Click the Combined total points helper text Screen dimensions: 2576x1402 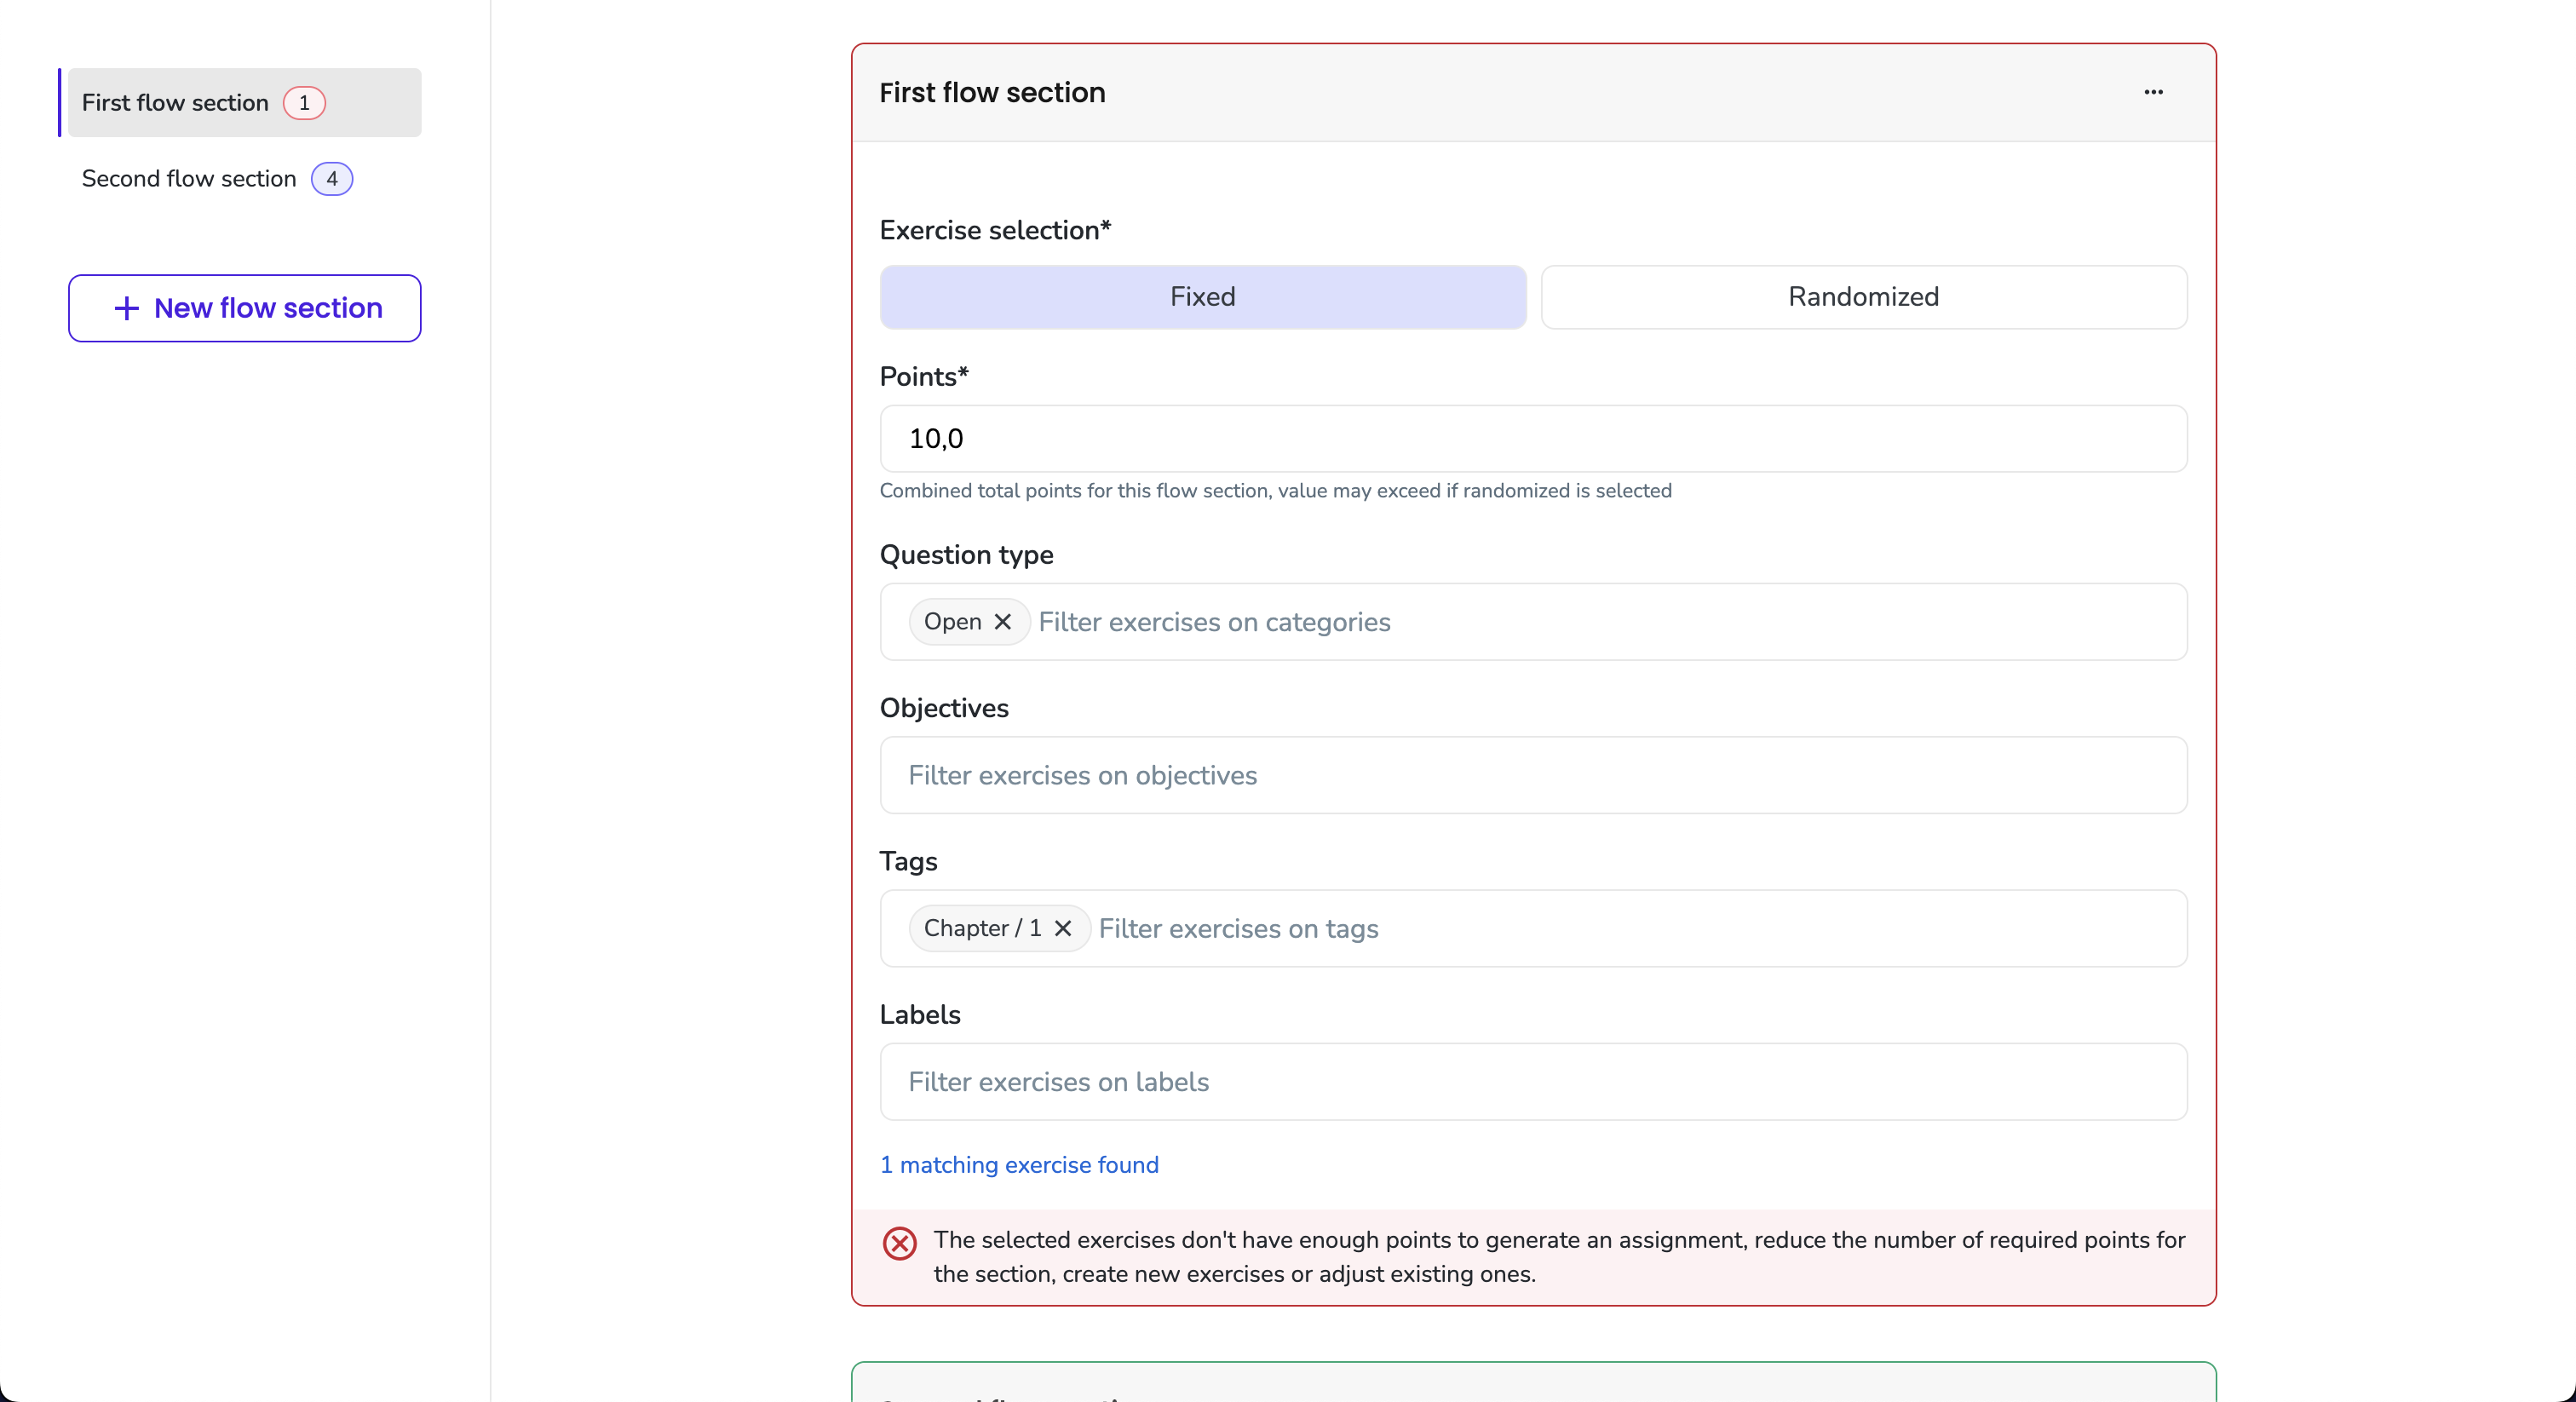click(1275, 490)
